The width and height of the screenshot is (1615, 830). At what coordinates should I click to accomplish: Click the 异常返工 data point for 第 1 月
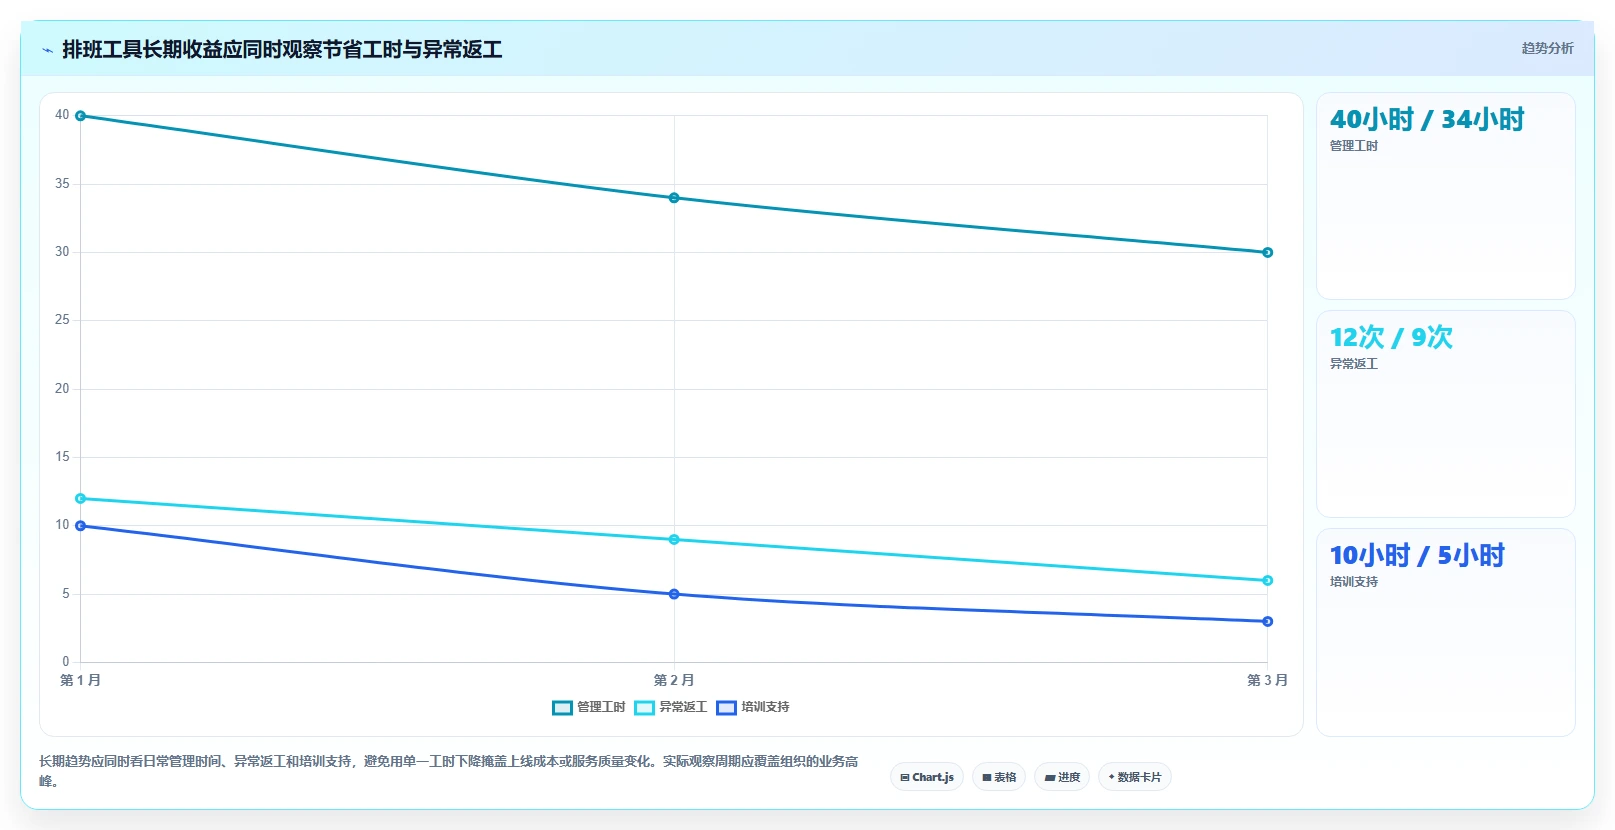pyautogui.click(x=81, y=498)
